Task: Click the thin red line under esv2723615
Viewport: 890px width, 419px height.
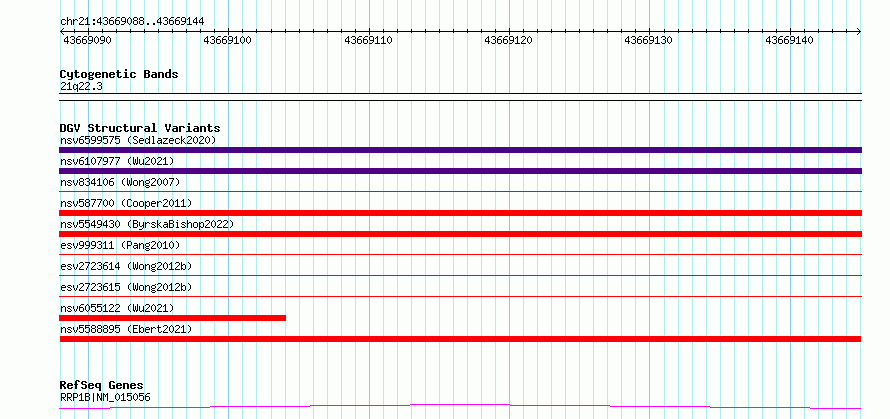Action: click(460, 297)
